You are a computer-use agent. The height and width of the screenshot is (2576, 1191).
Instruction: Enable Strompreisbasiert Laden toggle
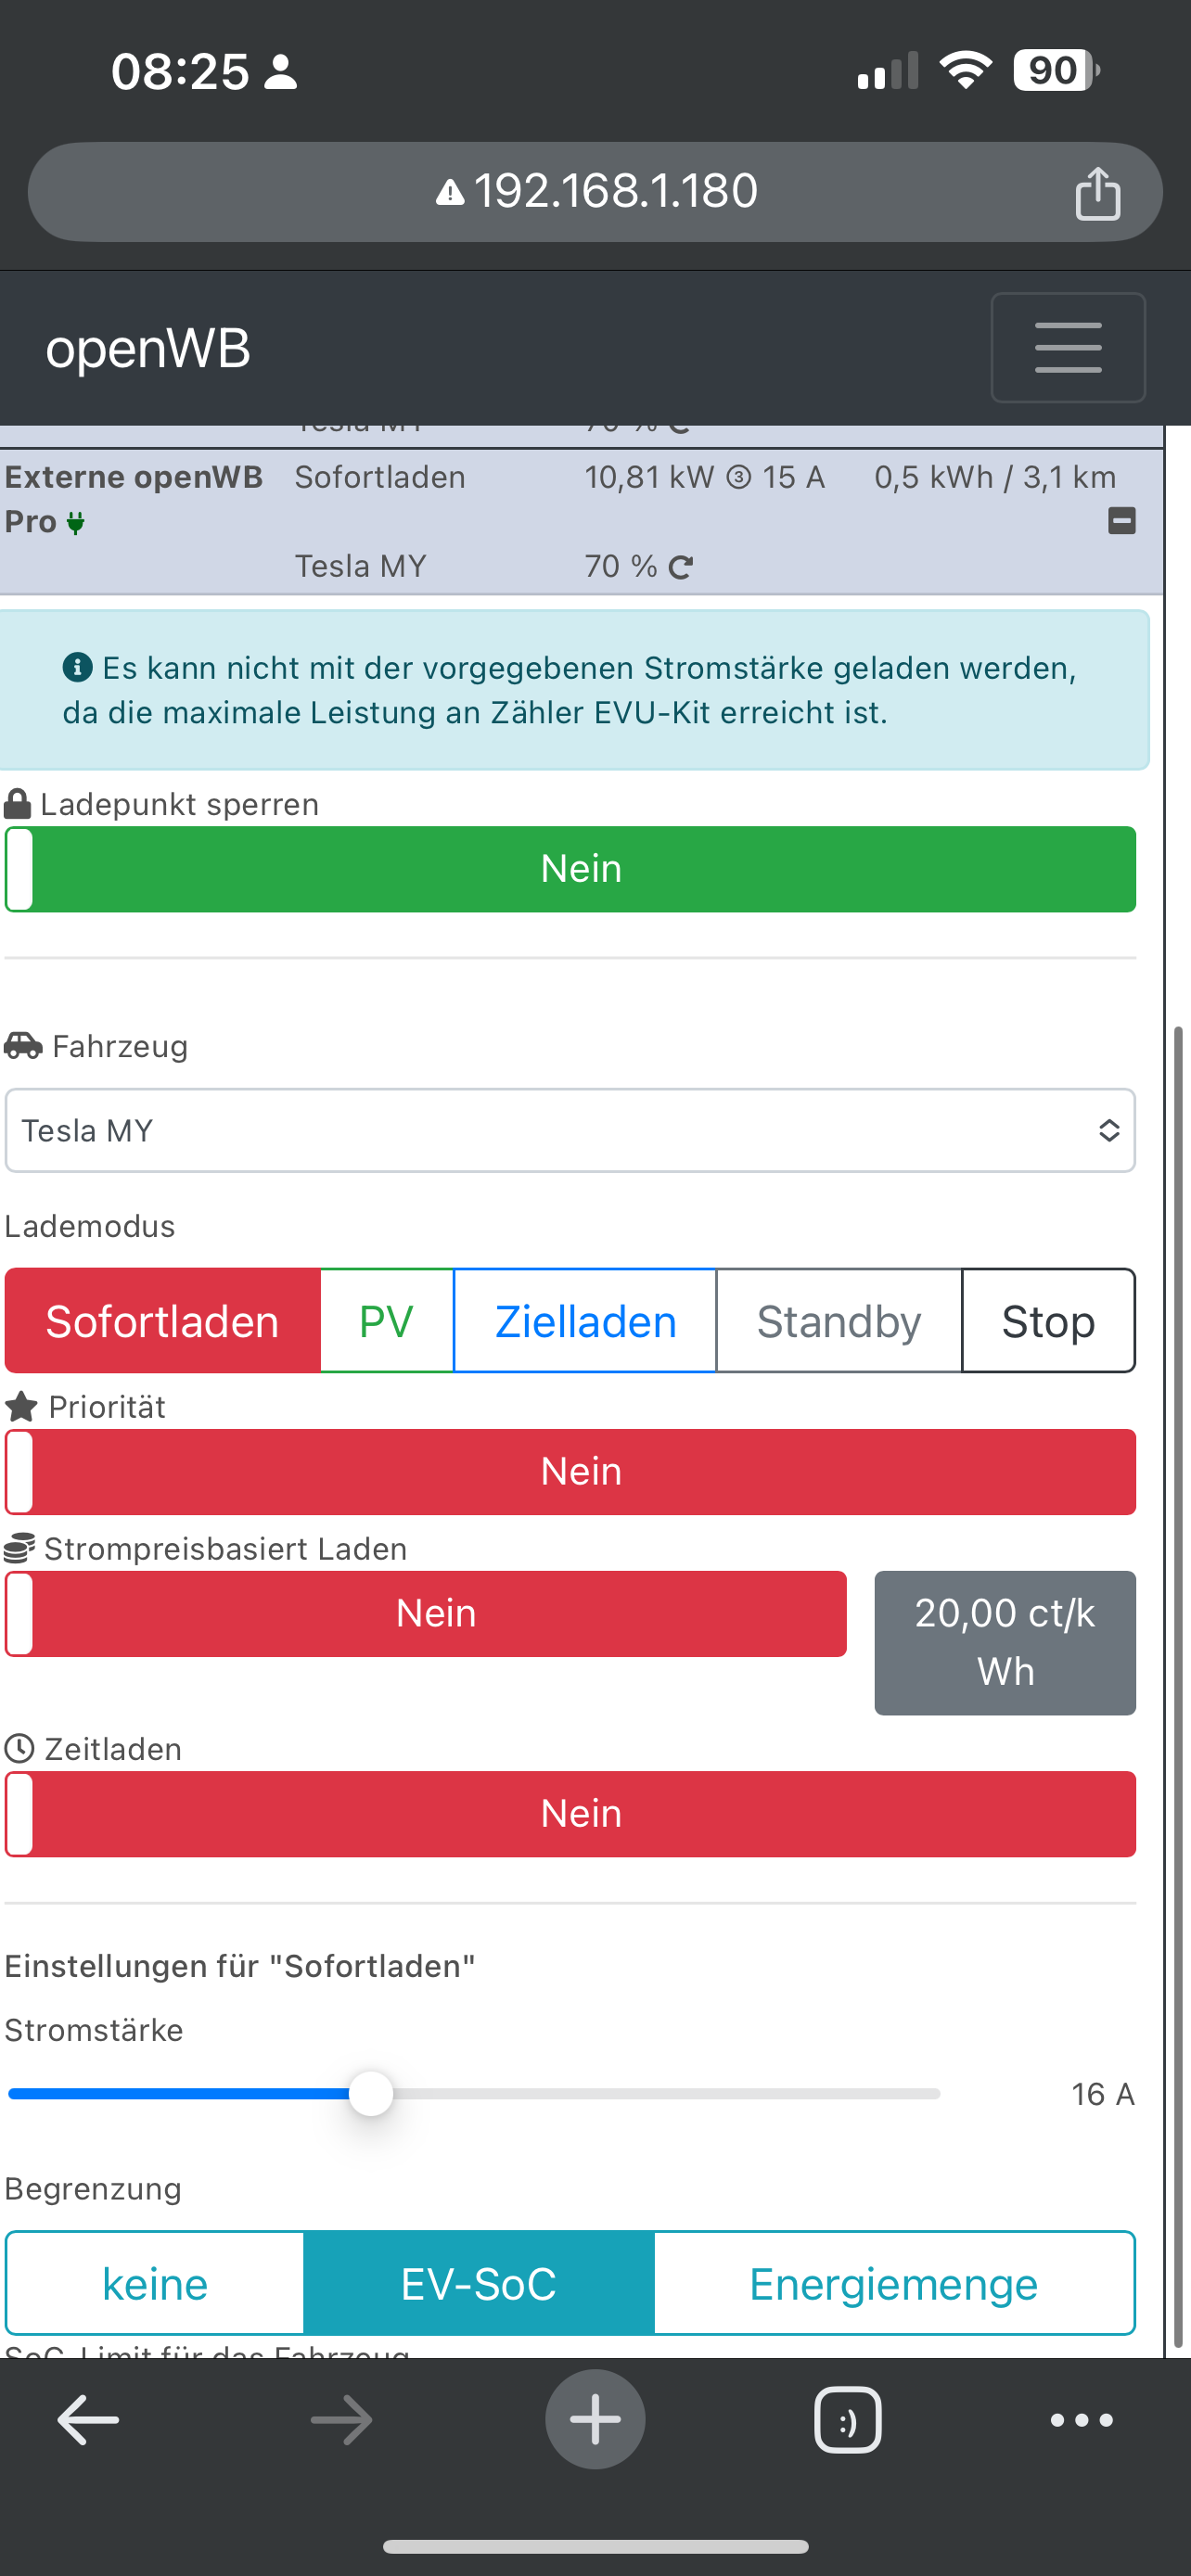click(x=426, y=1614)
